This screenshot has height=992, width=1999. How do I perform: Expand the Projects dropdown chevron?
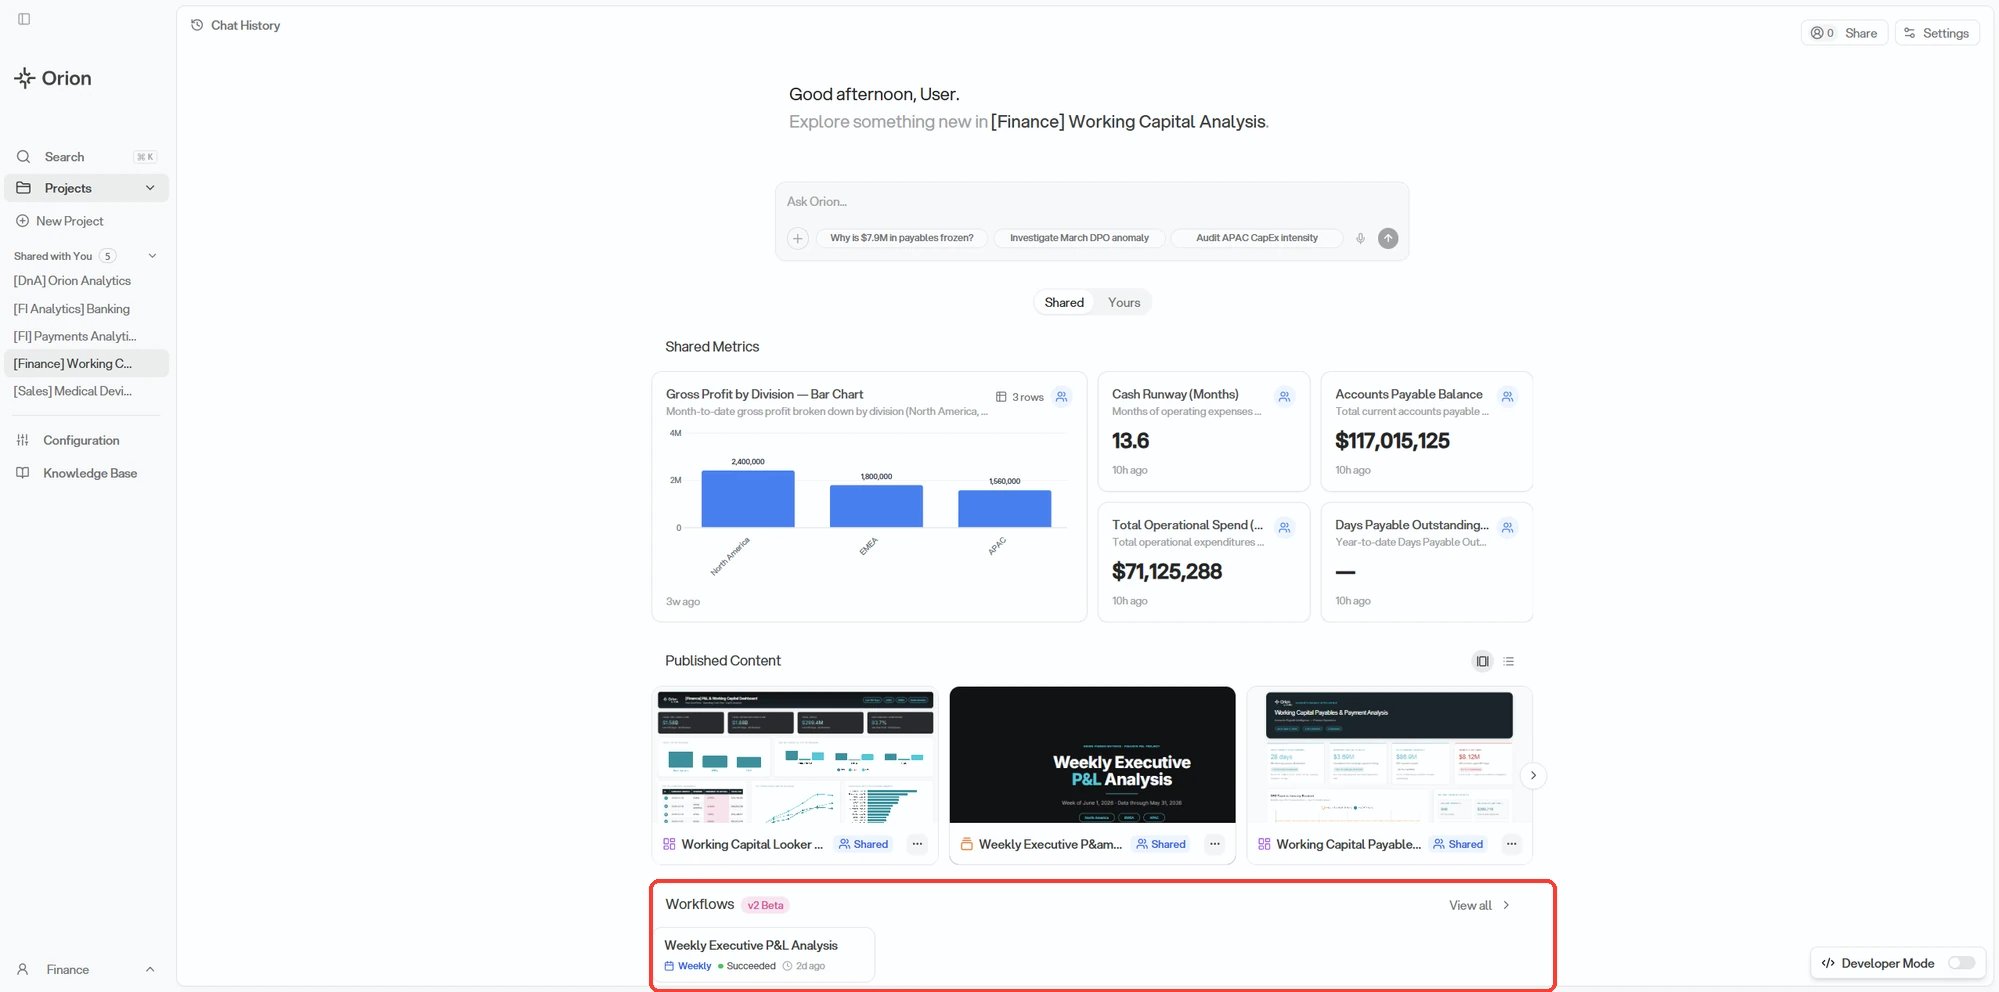[150, 188]
